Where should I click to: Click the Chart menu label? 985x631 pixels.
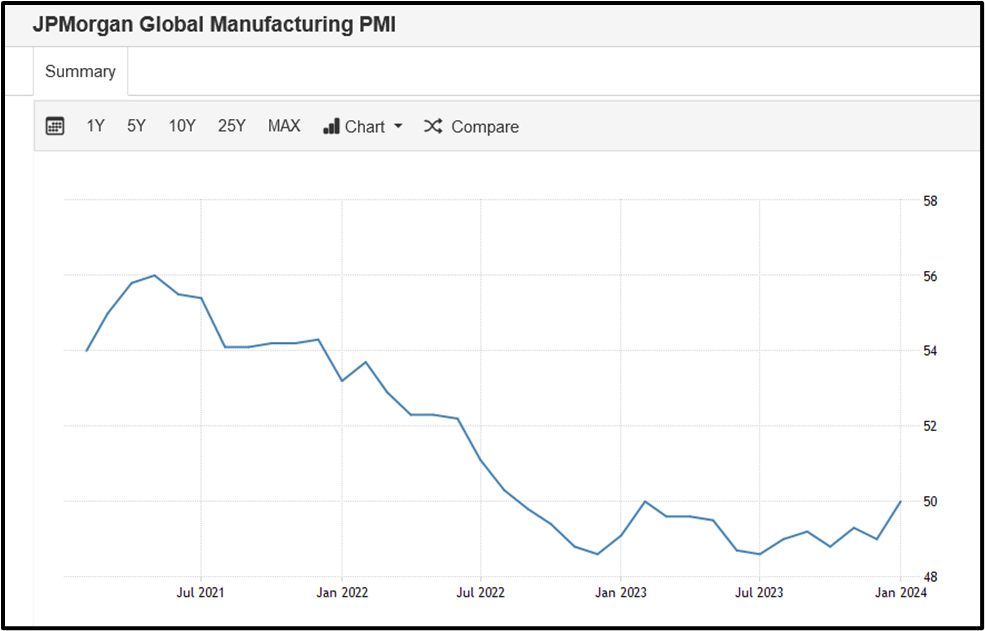(365, 126)
